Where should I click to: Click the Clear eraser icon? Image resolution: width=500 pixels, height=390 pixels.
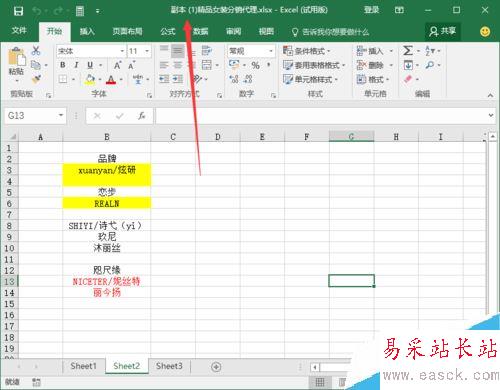[x=408, y=79]
